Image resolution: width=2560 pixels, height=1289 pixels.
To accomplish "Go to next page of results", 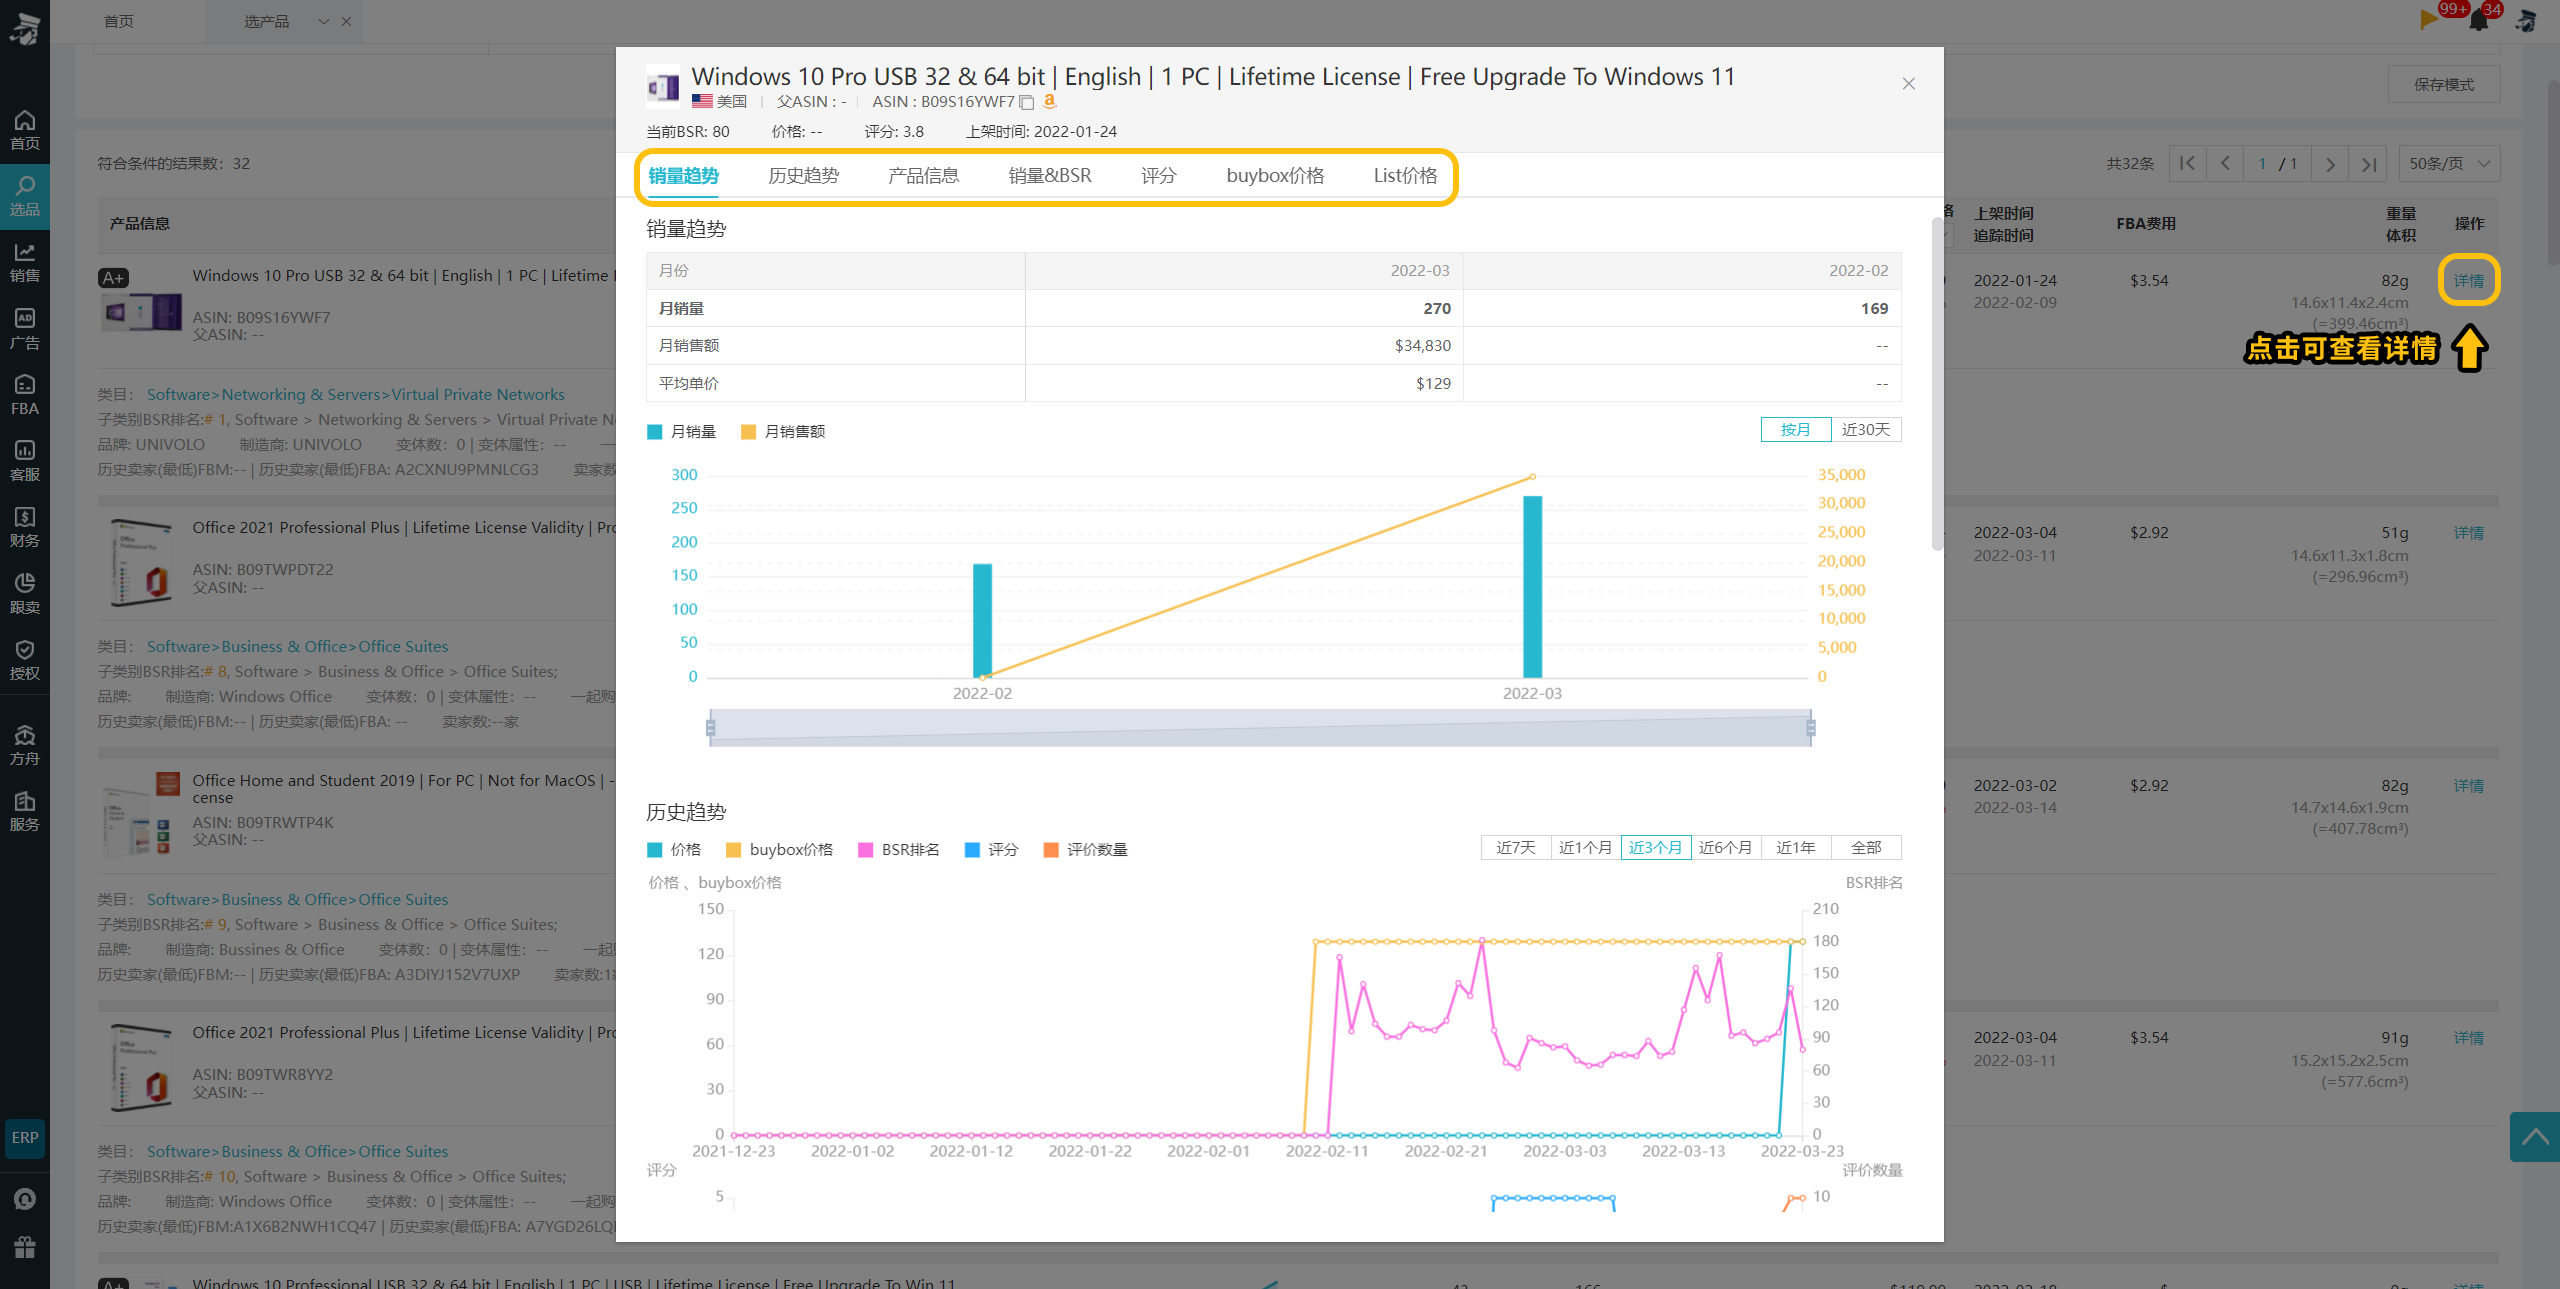I will coord(2330,163).
